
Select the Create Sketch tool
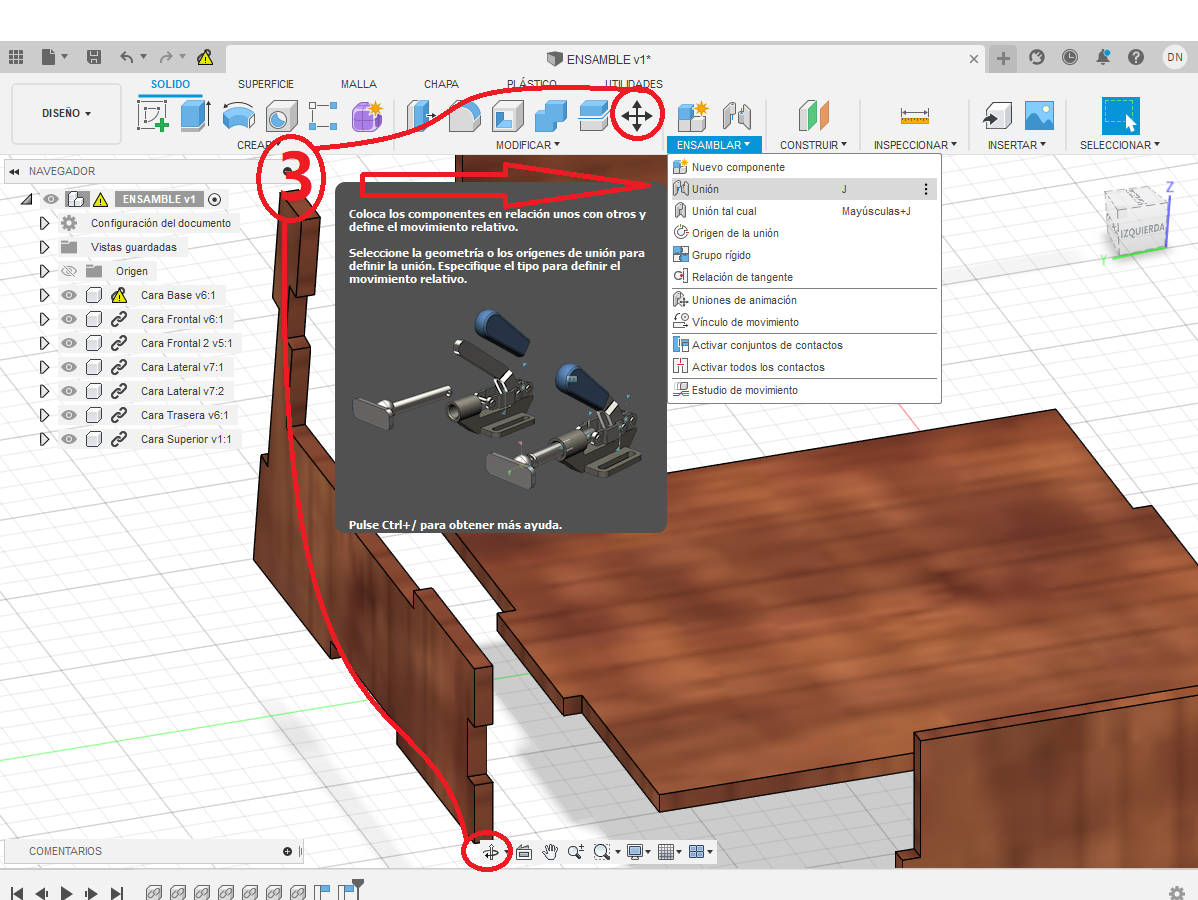coord(153,116)
